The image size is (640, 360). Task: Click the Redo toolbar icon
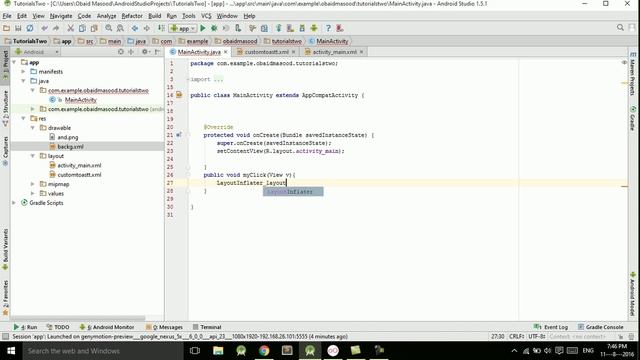56,28
